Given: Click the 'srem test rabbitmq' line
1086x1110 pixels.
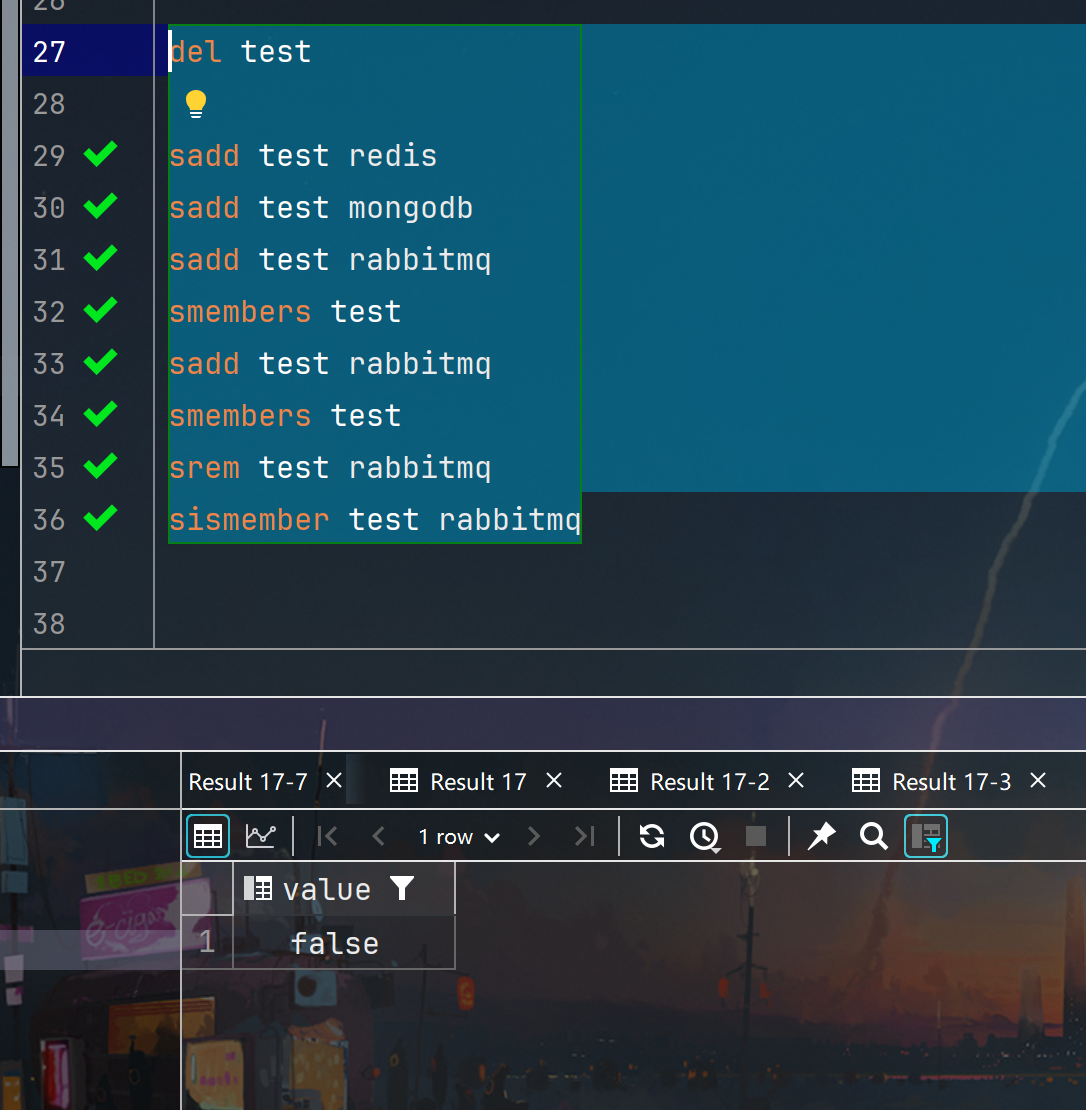Looking at the screenshot, I should 330,468.
